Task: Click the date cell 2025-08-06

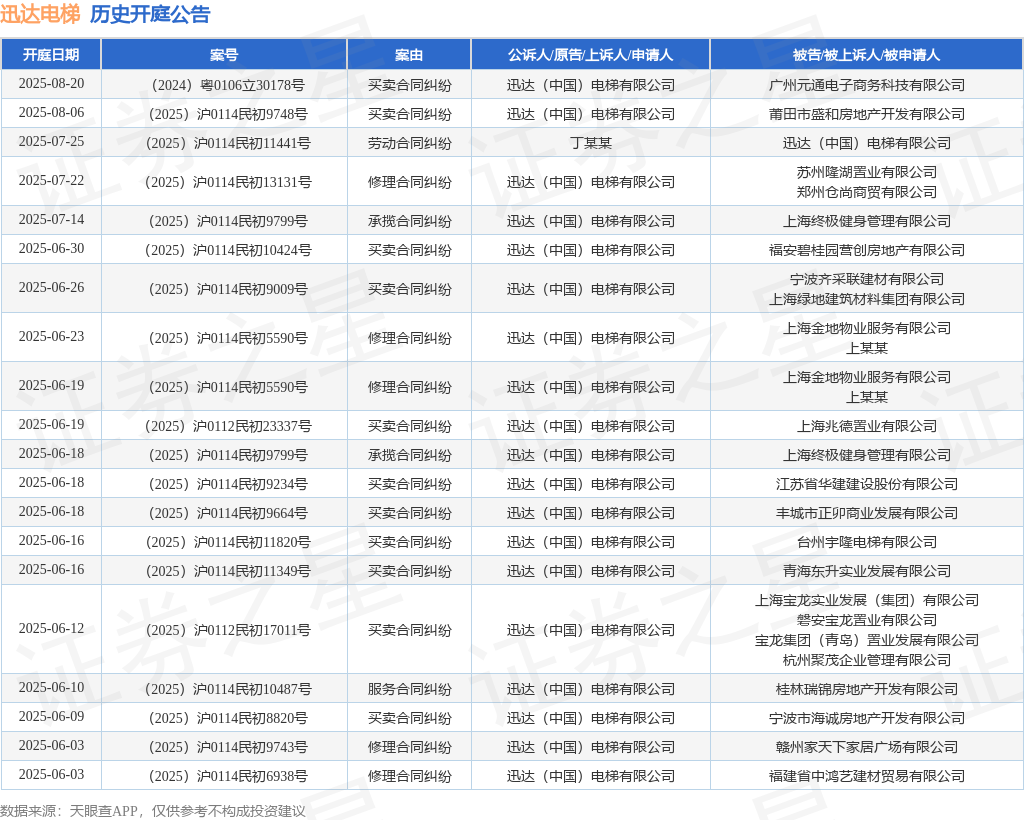Action: point(51,112)
